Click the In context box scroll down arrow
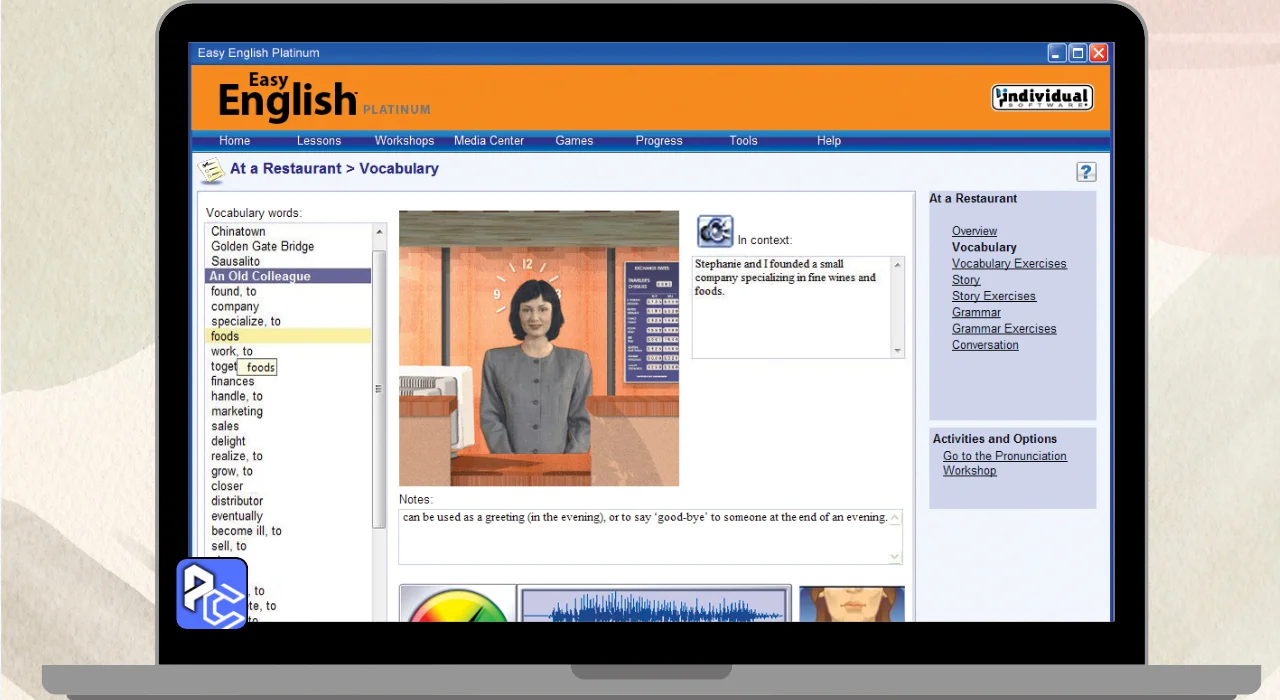The image size is (1280, 700). [x=897, y=350]
